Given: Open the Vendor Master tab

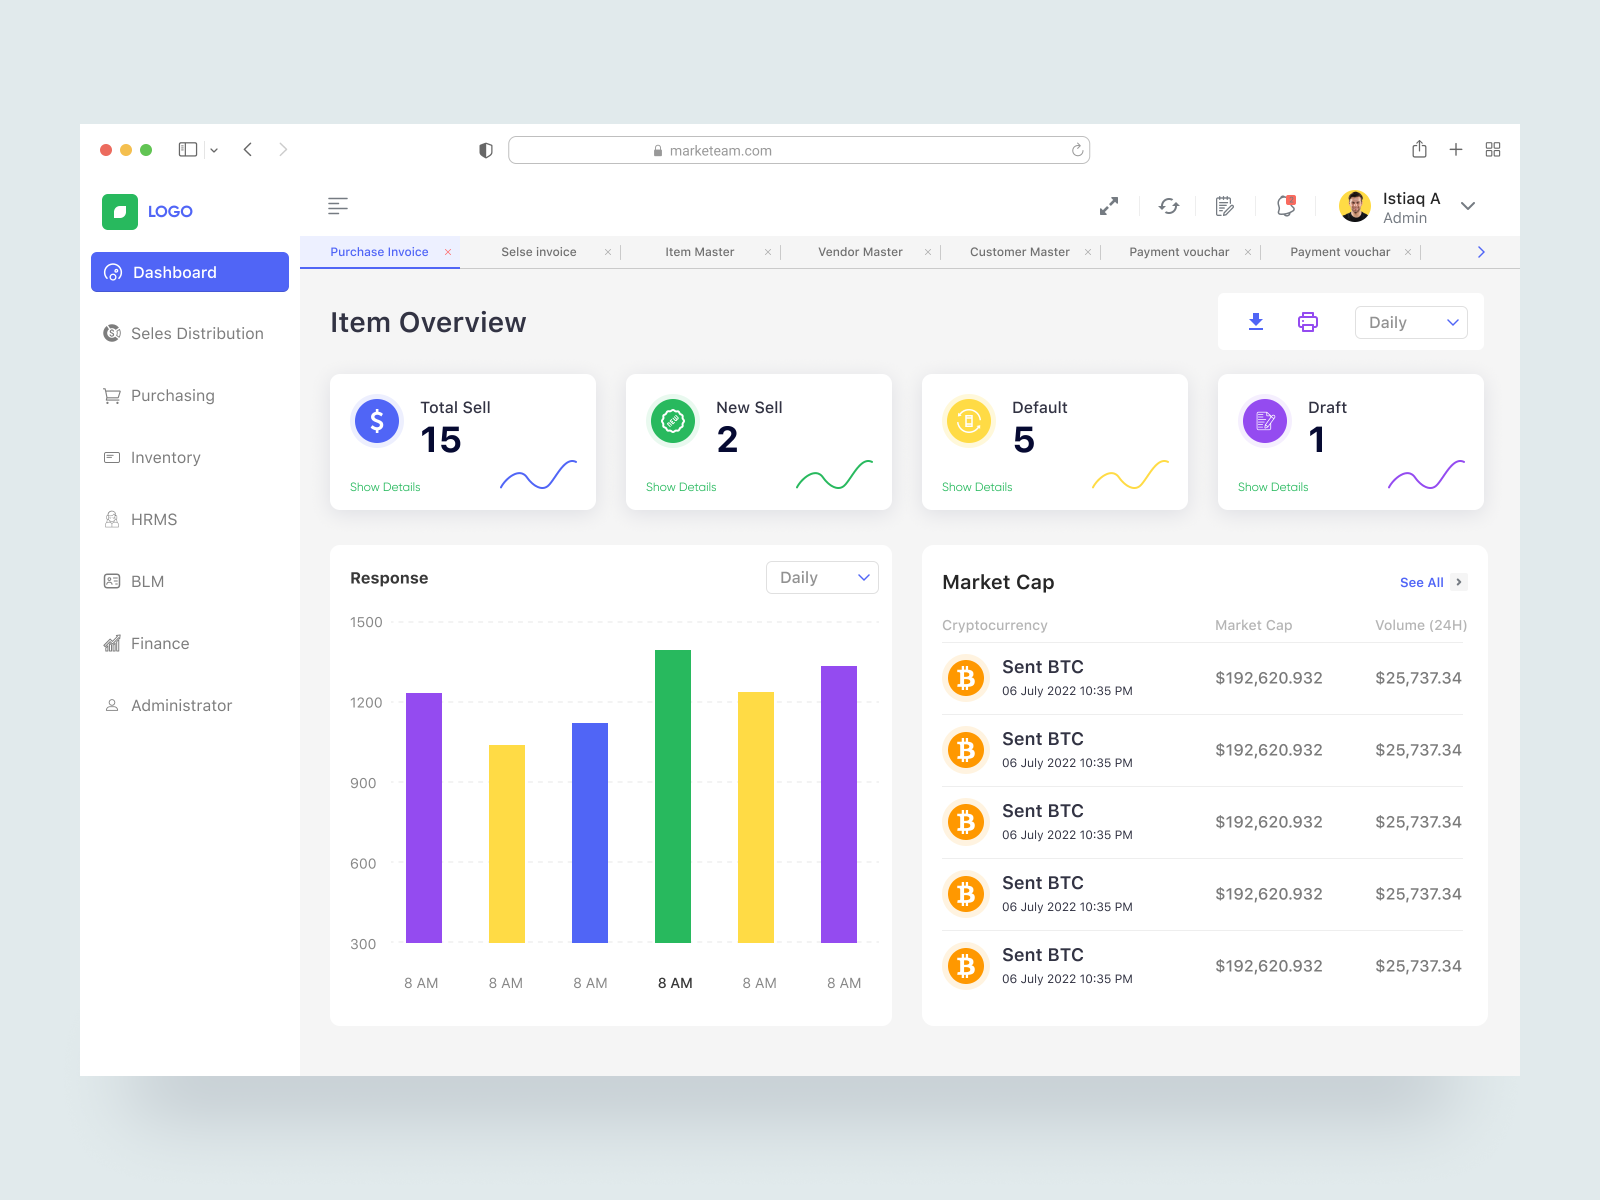Looking at the screenshot, I should (860, 252).
